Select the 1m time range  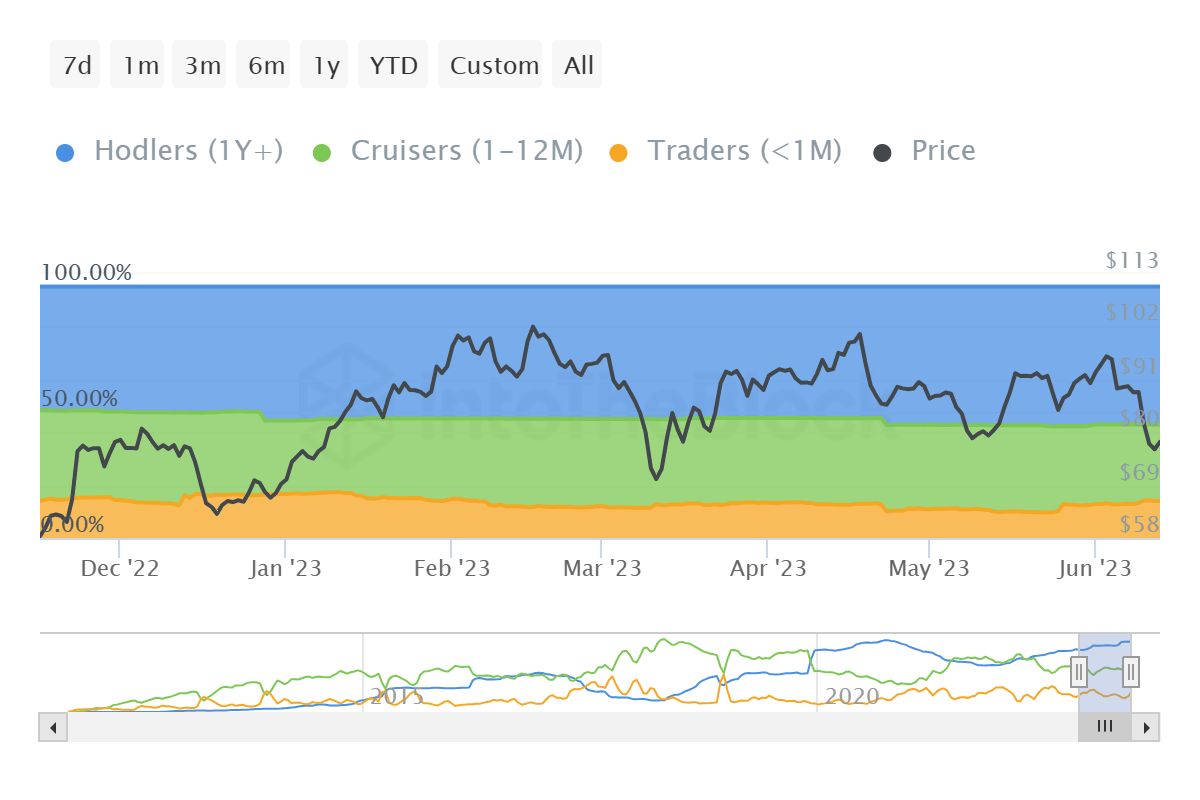point(137,64)
